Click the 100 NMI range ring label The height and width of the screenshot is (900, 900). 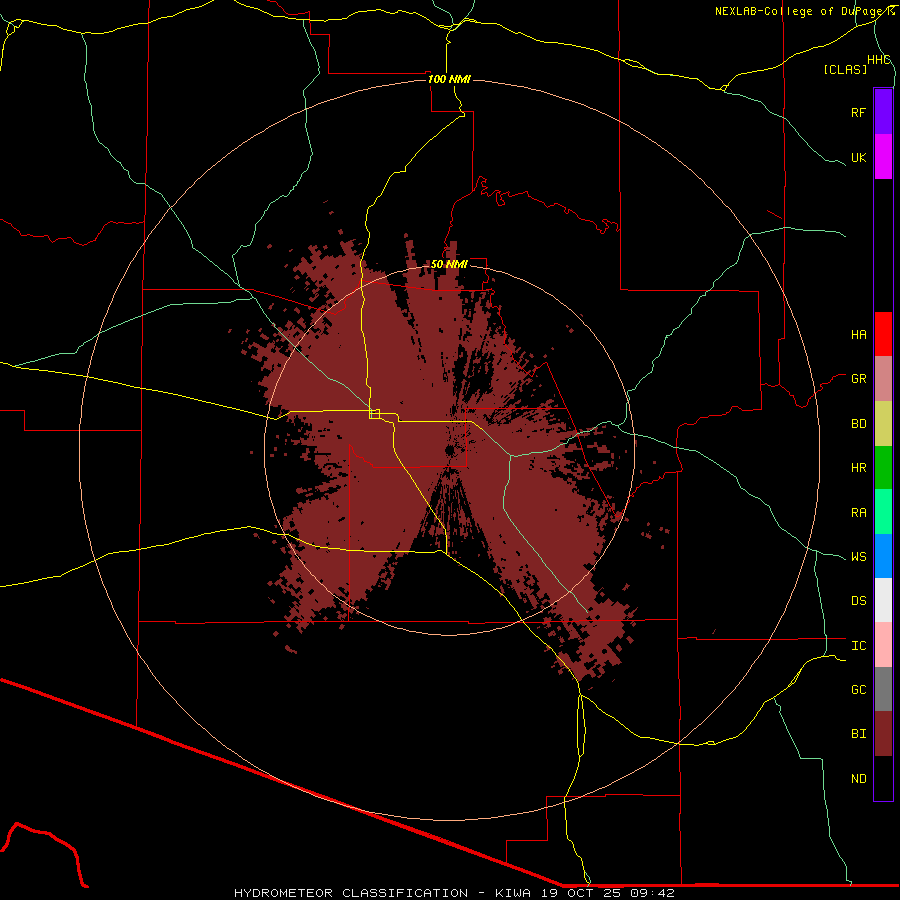(449, 79)
